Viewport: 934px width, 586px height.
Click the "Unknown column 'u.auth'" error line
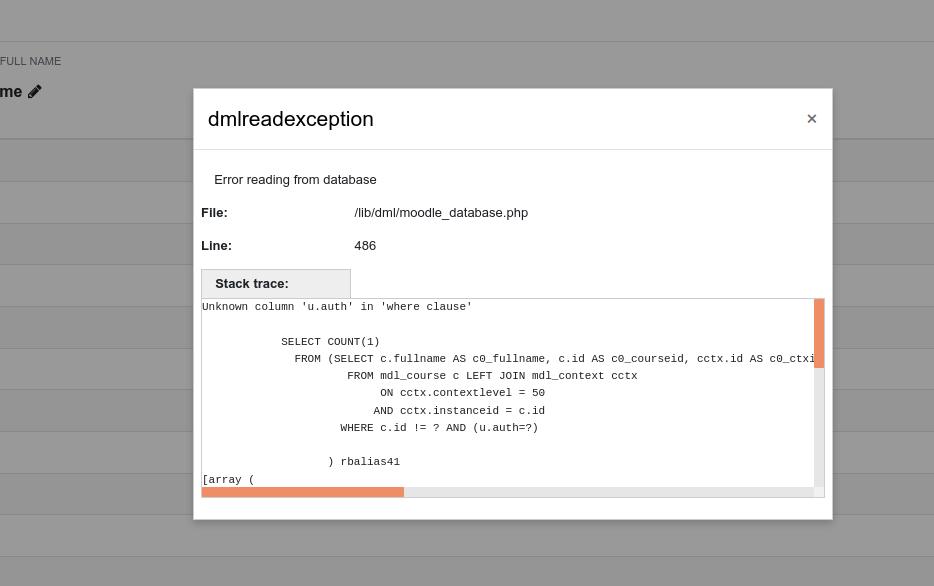tap(337, 307)
